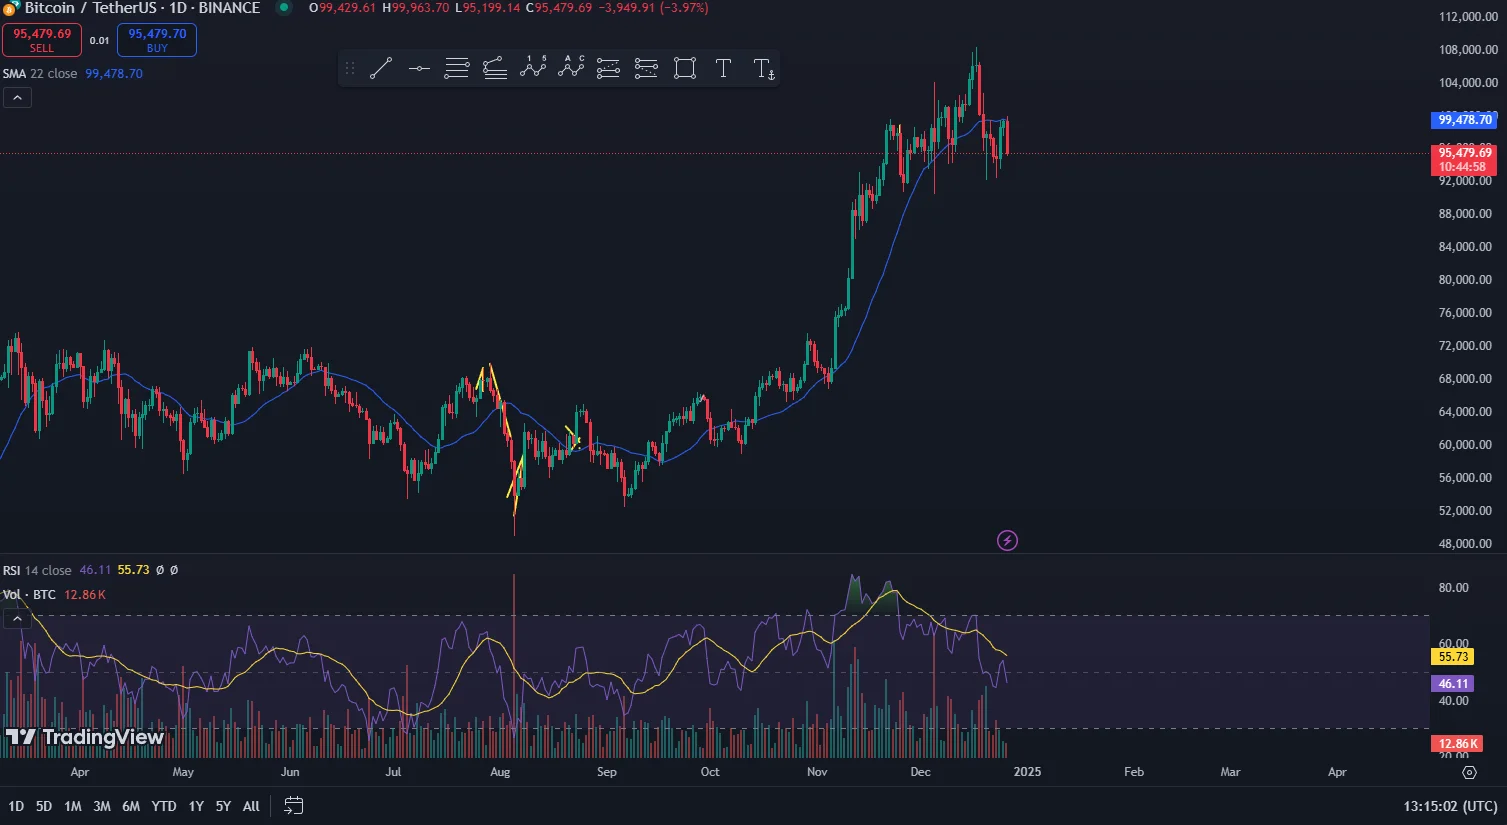Switch to the All time range
Viewport: 1507px width, 825px height.
251,806
